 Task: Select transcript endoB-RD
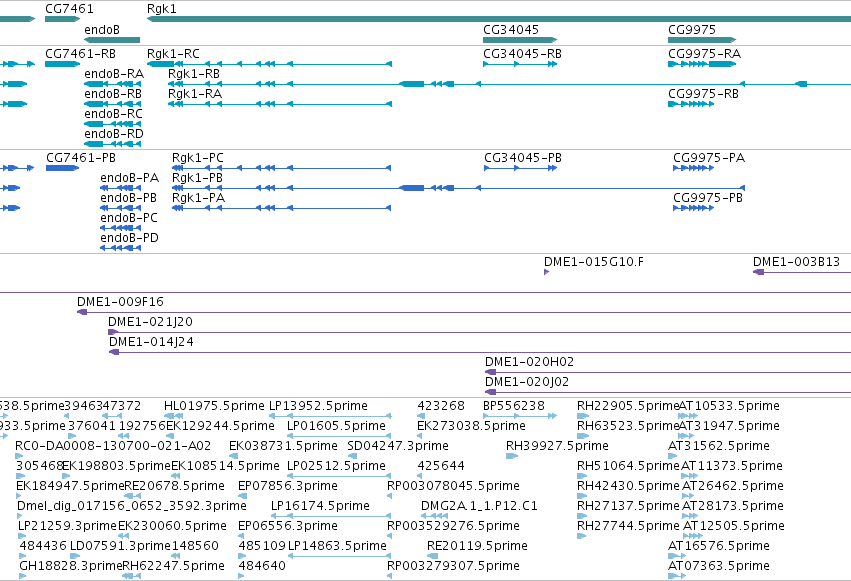(113, 134)
